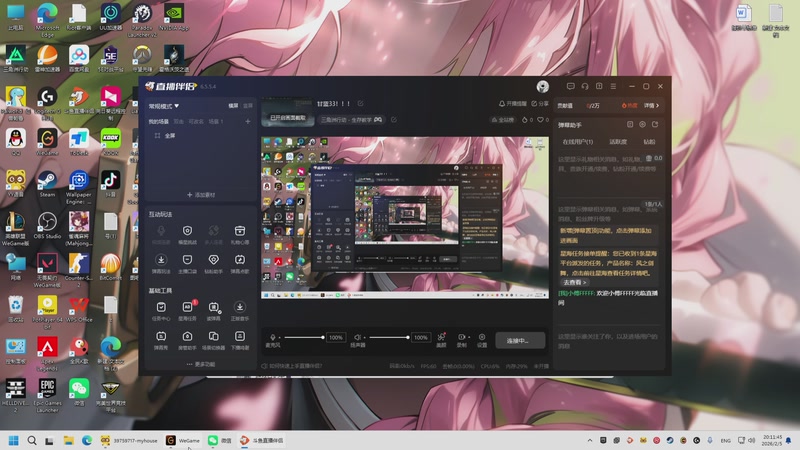Image resolution: width=800 pixels, height=450 pixels.
Task: Switch to 竖屏 portrait mode
Action: [248, 106]
